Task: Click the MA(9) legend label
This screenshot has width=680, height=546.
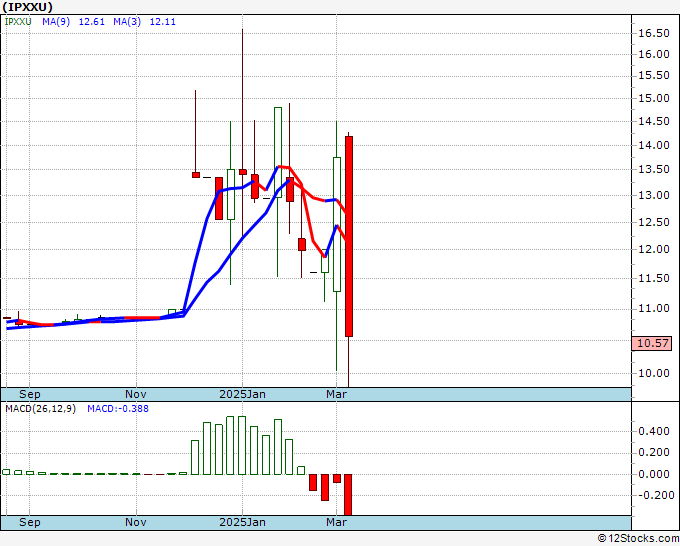Action: pos(56,22)
